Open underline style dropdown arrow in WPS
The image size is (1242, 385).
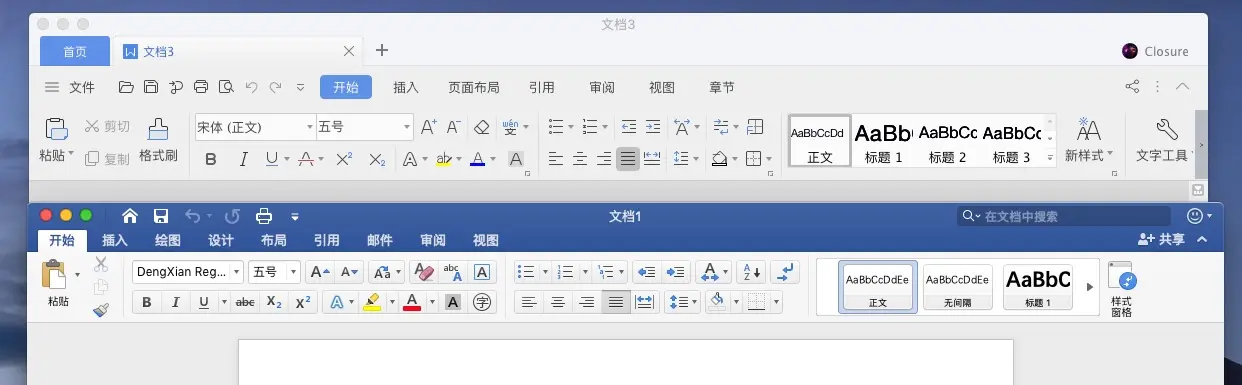click(286, 159)
